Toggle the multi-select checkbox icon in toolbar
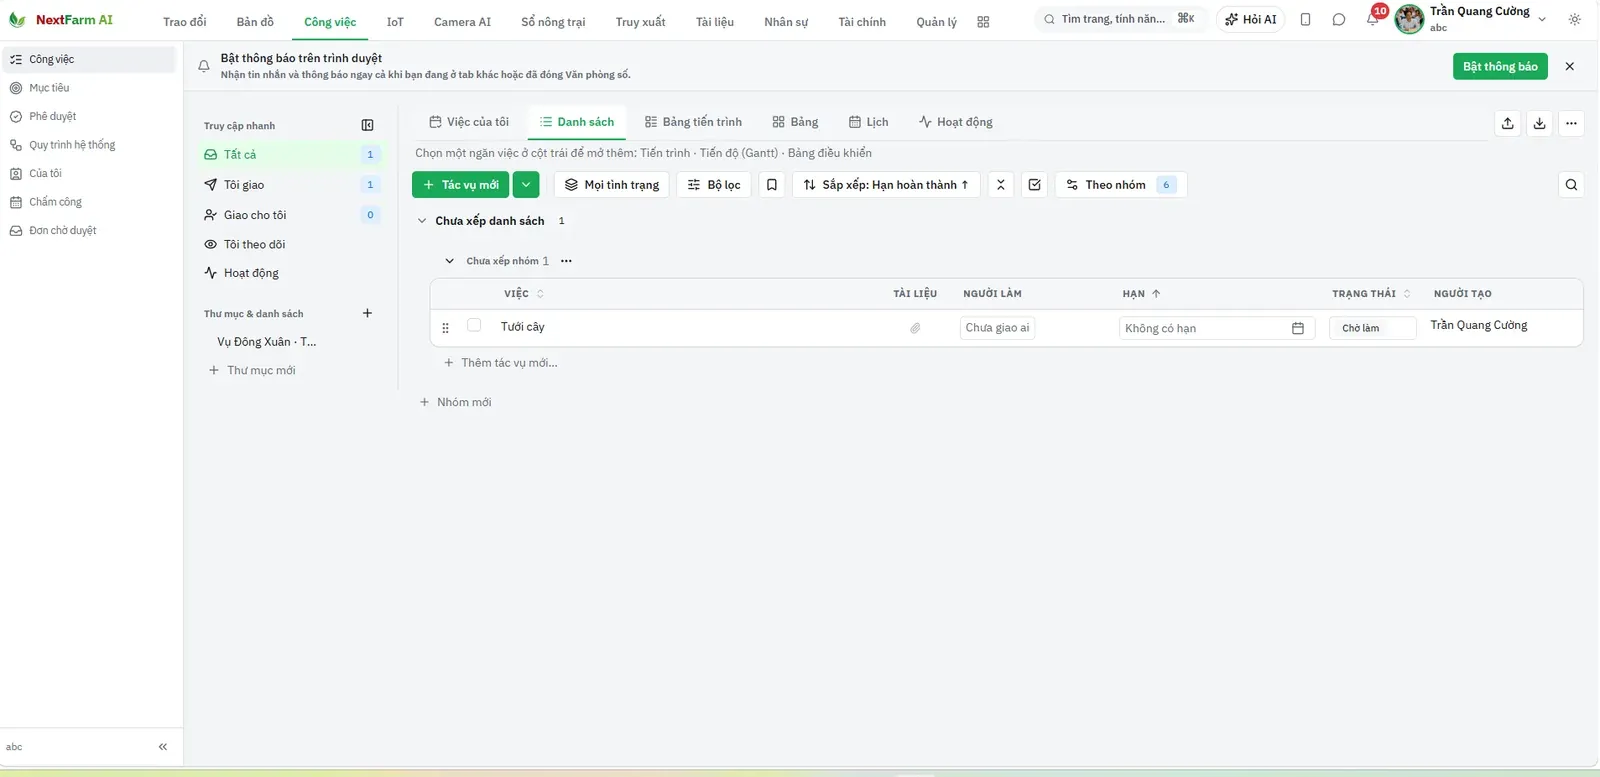This screenshot has width=1600, height=777. click(x=1035, y=184)
